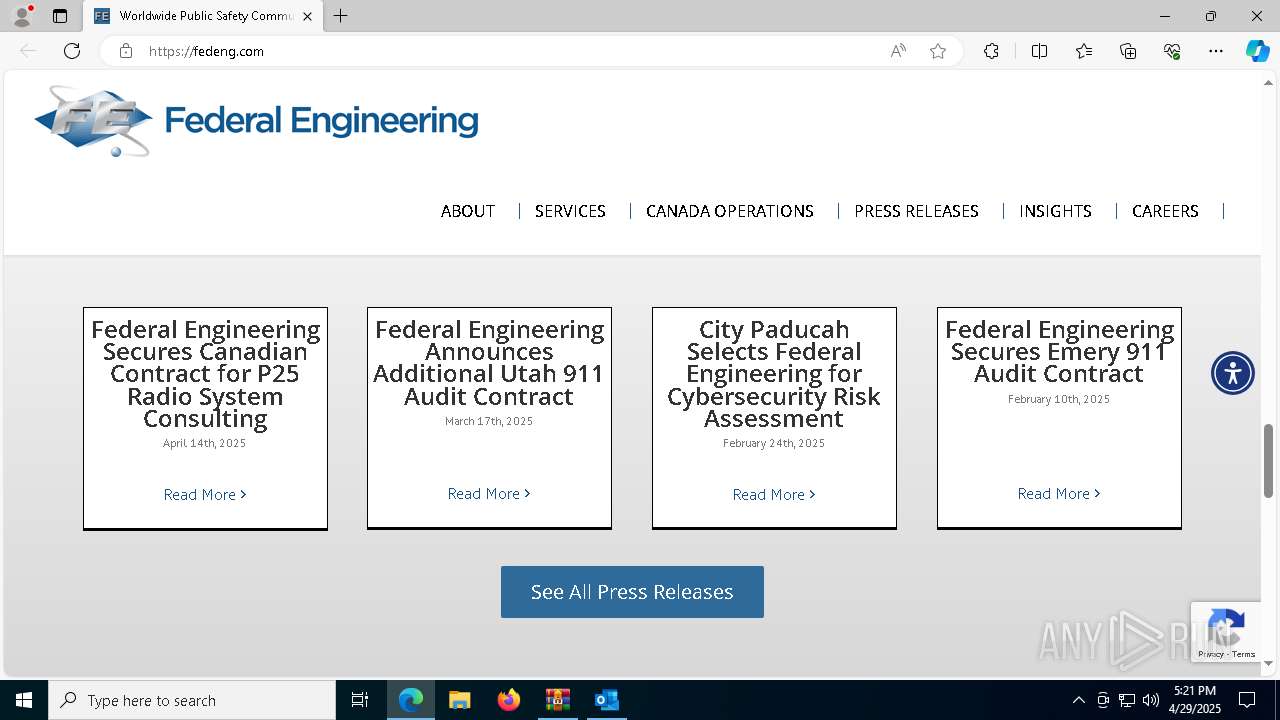The width and height of the screenshot is (1280, 720).
Task: Read More about Emery 911 Audit
Action: point(1059,493)
